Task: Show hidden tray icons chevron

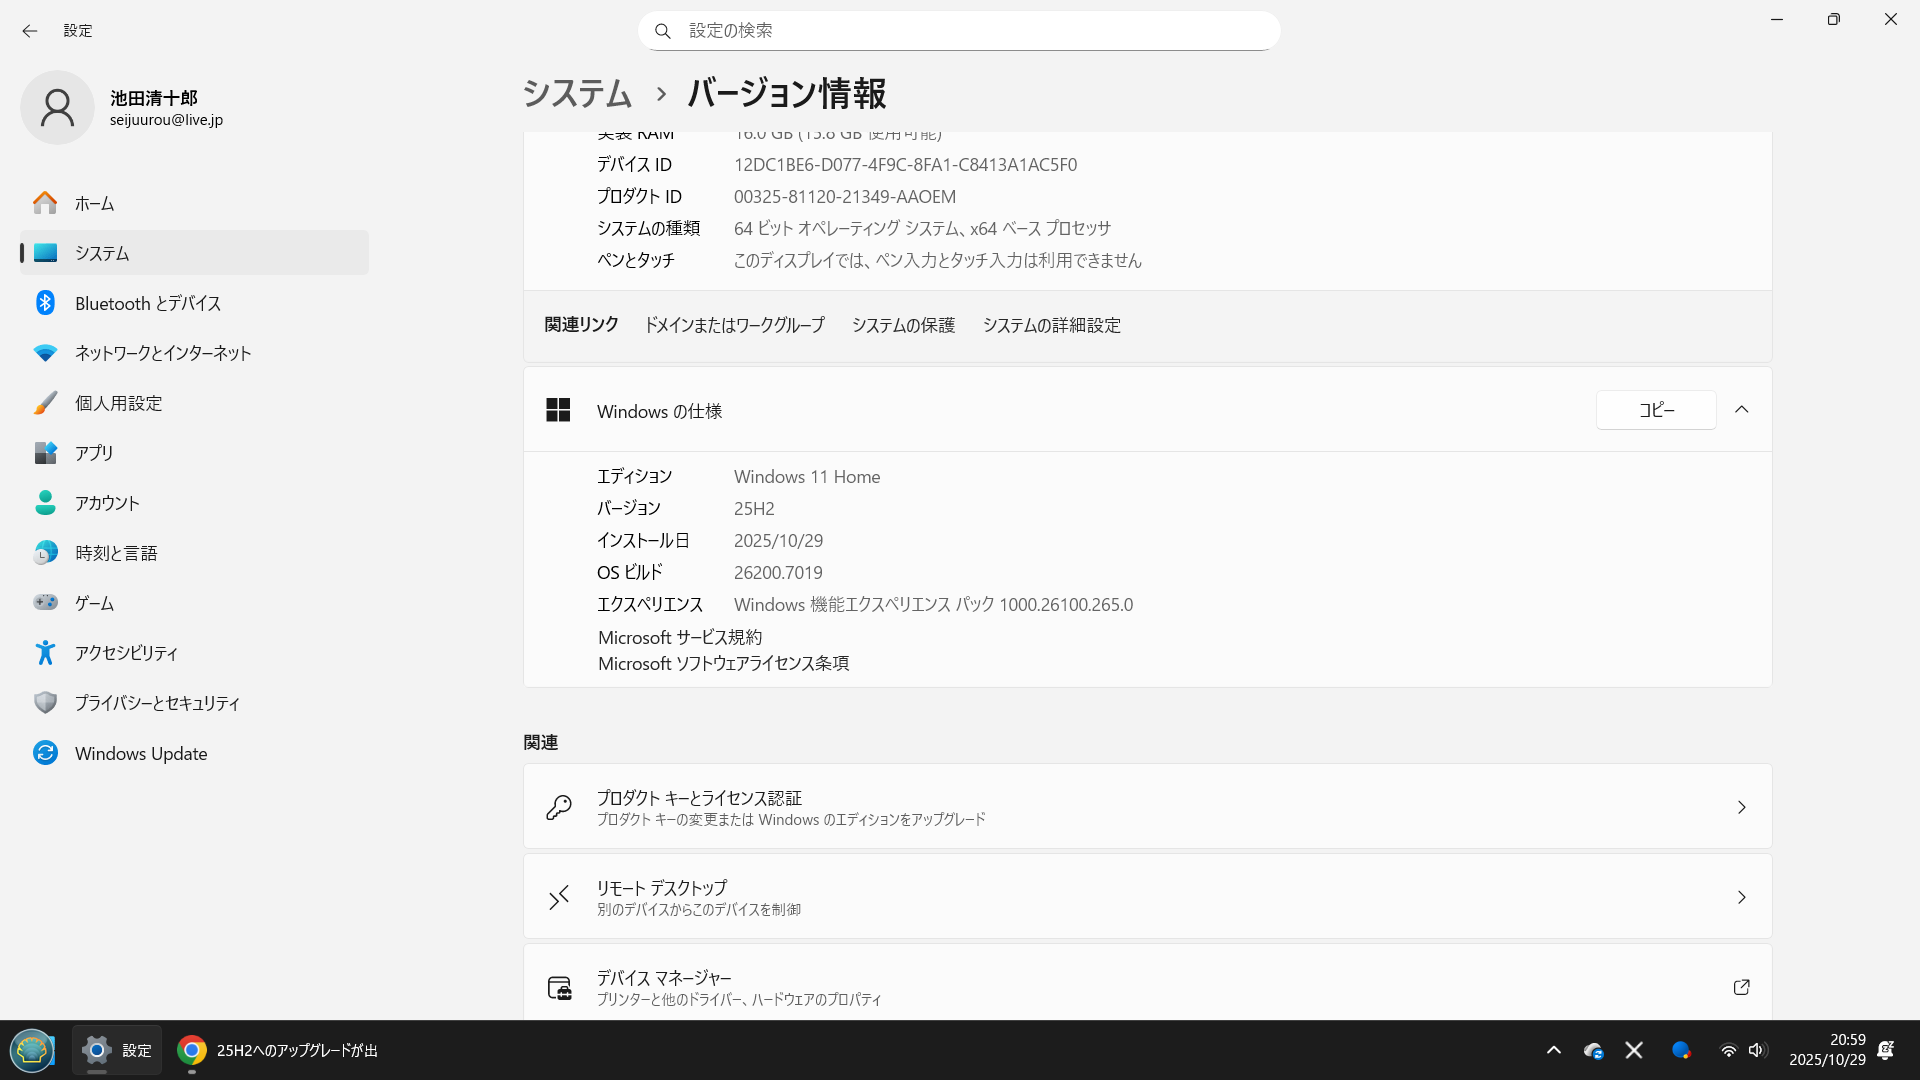Action: coord(1554,1050)
